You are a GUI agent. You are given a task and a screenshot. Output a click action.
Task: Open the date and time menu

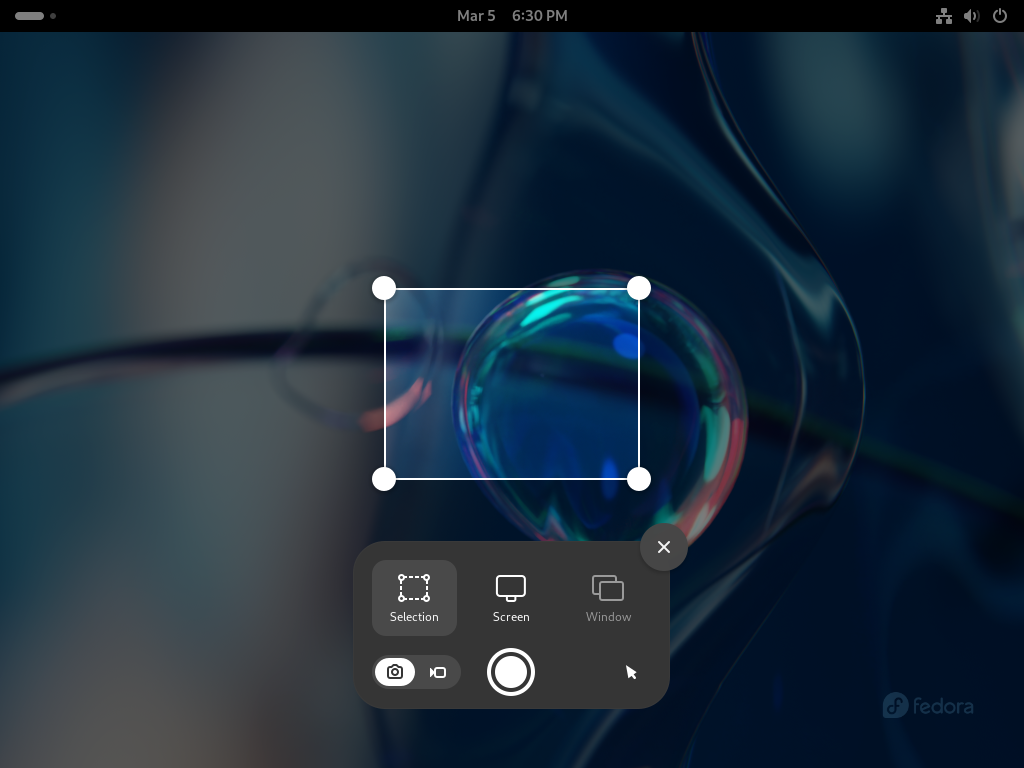512,16
